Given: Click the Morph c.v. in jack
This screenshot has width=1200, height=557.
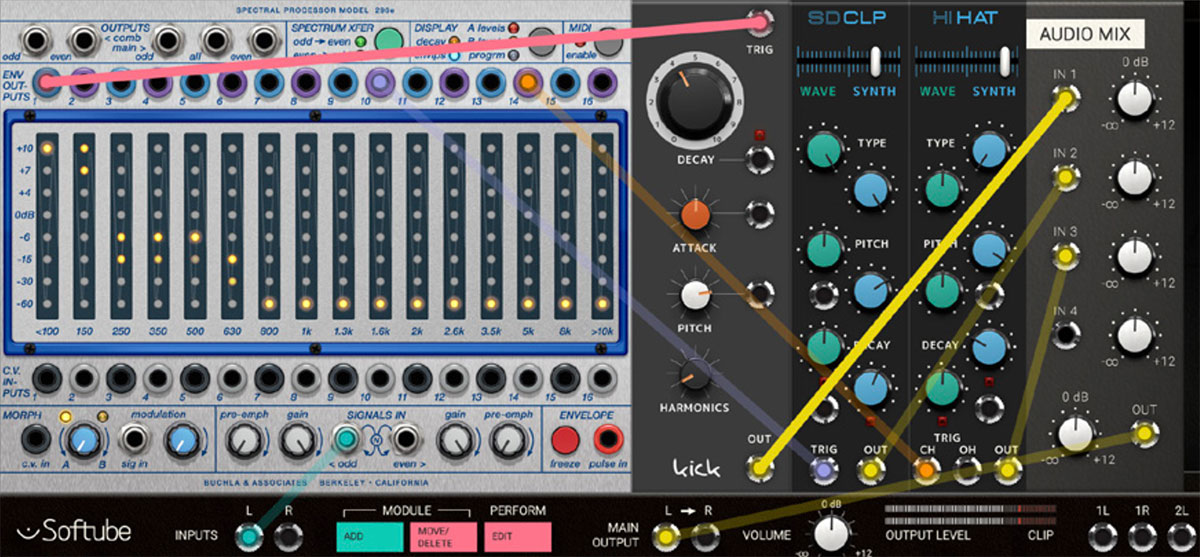Looking at the screenshot, I should pyautogui.click(x=36, y=439).
